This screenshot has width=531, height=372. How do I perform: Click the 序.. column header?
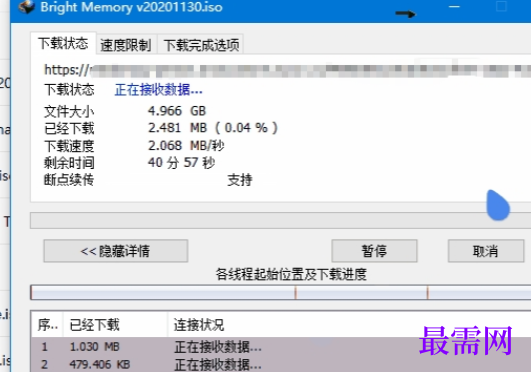47,325
